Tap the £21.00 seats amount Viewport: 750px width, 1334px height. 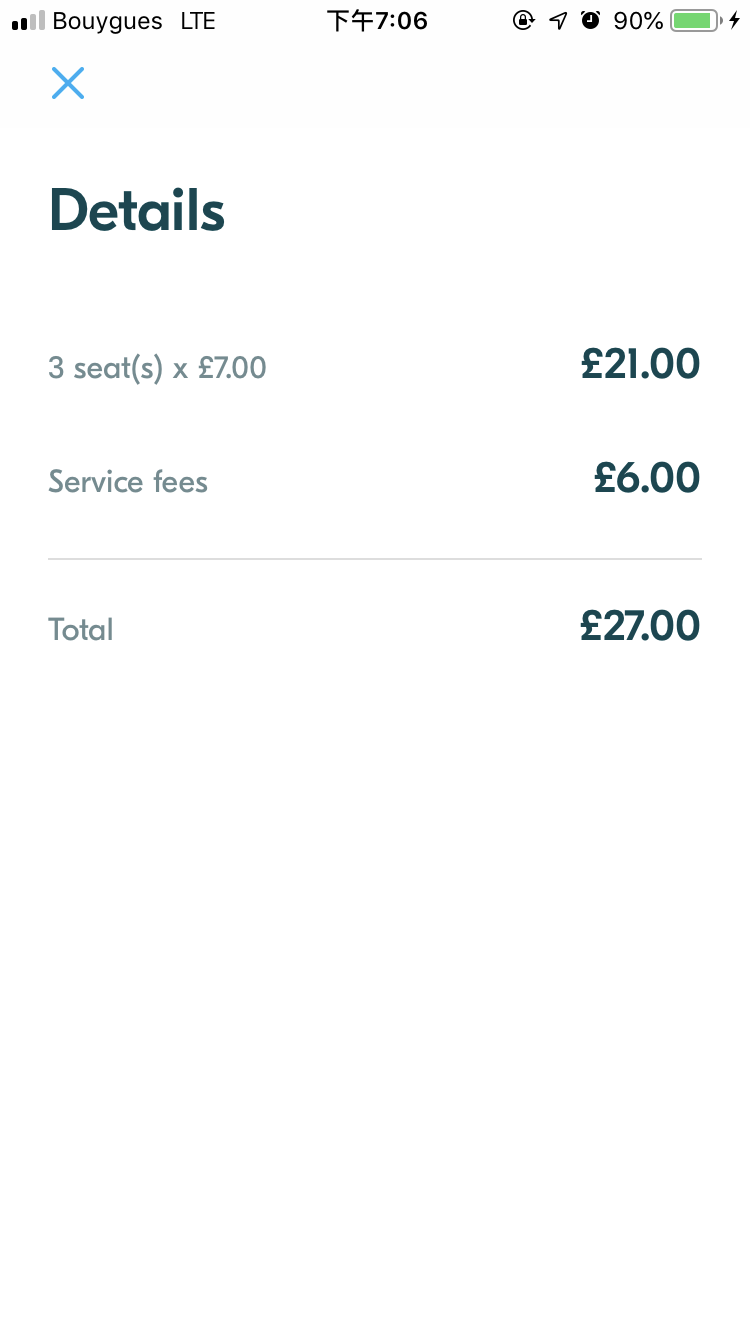(x=640, y=364)
